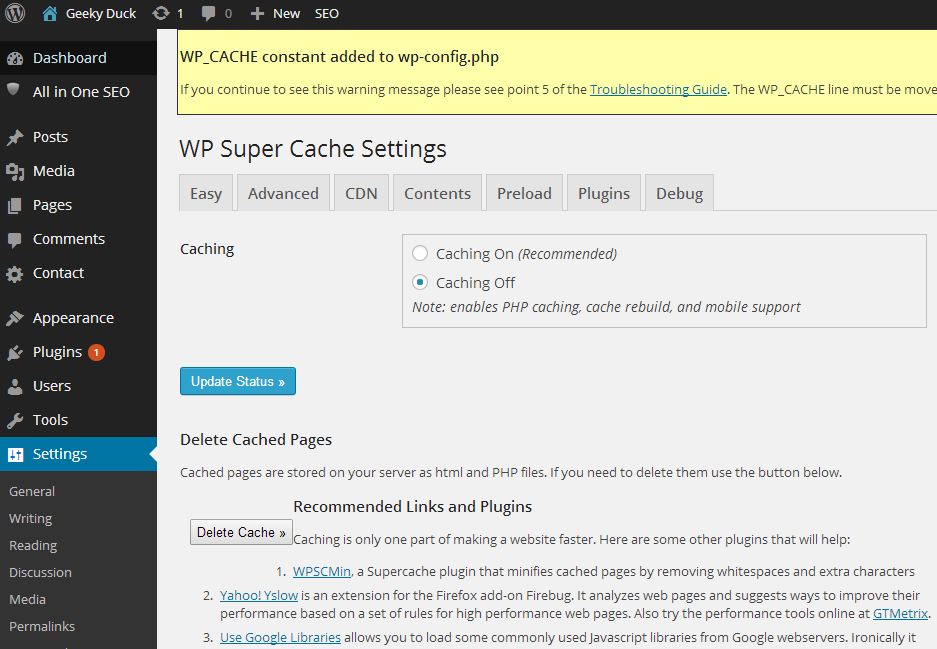The width and height of the screenshot is (937, 649).
Task: Click the All in One SEO shield icon
Action: tap(13, 89)
